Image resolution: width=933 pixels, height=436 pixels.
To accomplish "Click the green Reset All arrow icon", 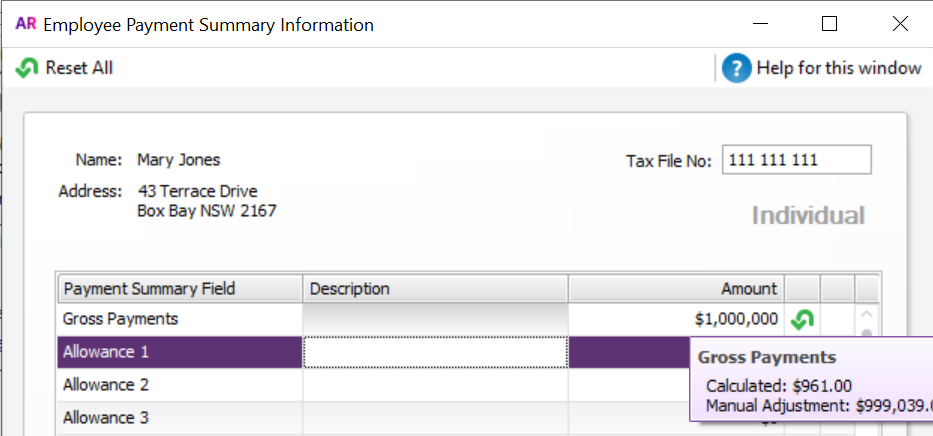I will point(28,68).
